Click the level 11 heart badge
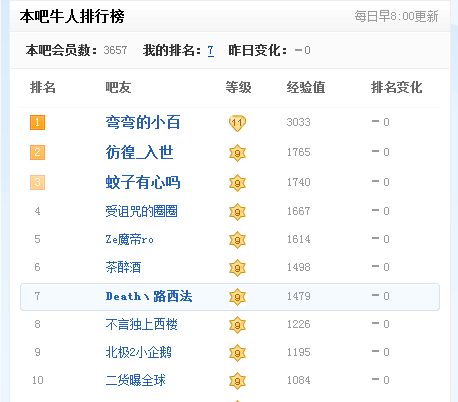Screen dimensions: 458x402 tap(237, 123)
